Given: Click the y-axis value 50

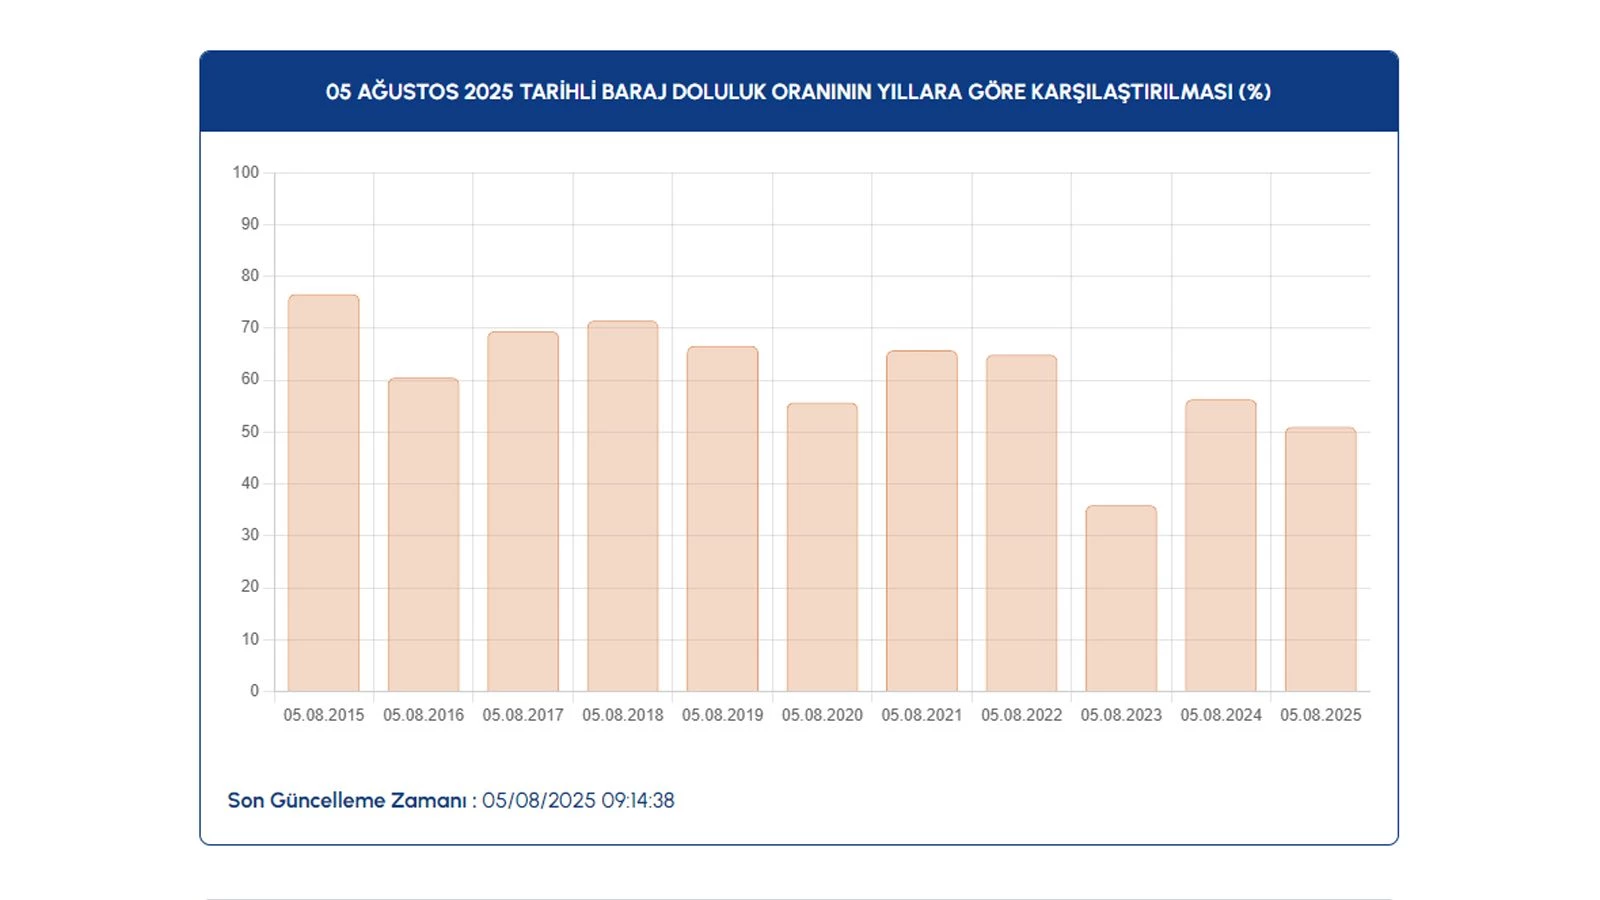Looking at the screenshot, I should click(249, 431).
